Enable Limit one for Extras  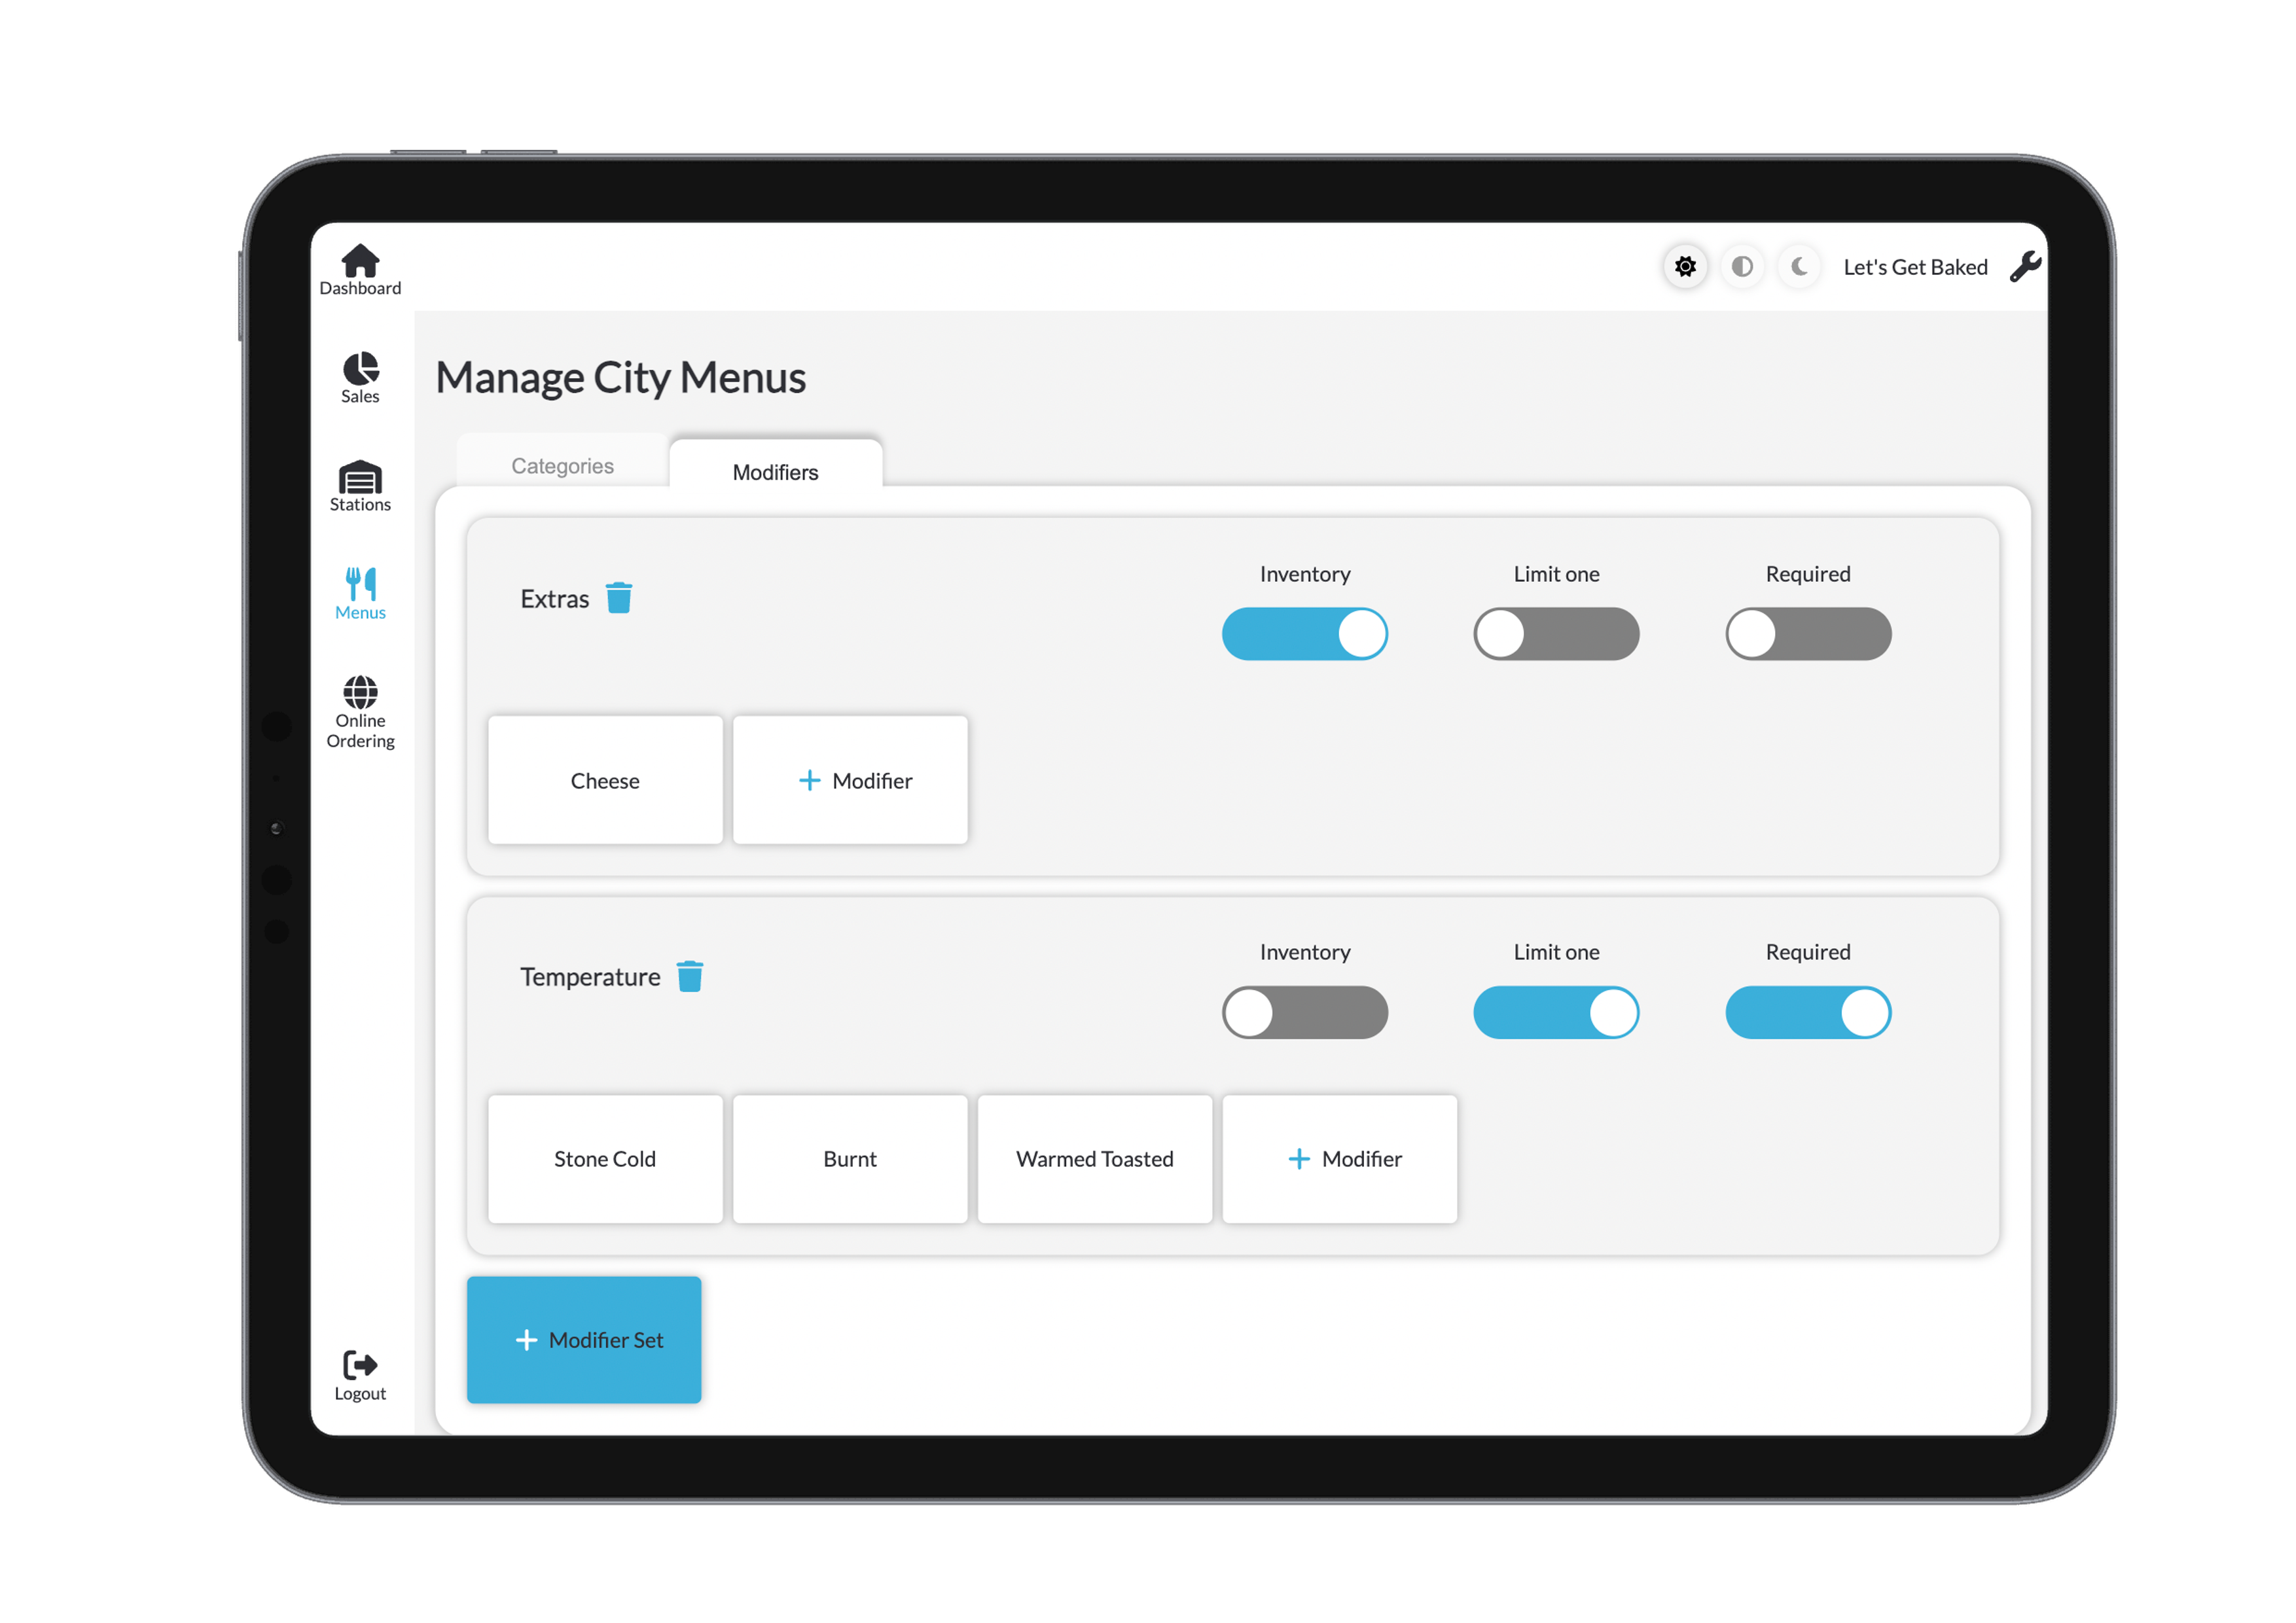1556,633
